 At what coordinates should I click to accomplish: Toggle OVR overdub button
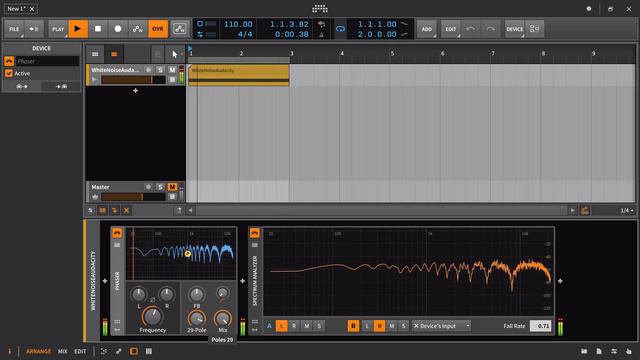coord(158,29)
